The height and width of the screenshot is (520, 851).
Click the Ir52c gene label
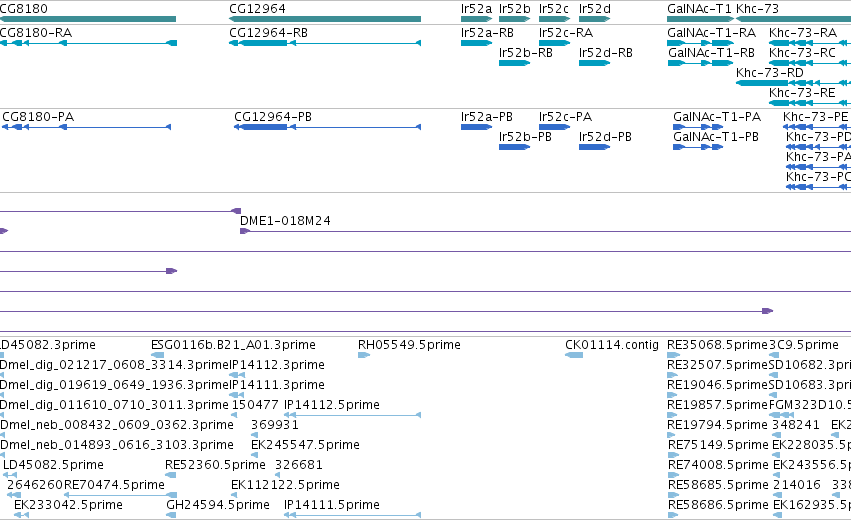pyautogui.click(x=554, y=9)
